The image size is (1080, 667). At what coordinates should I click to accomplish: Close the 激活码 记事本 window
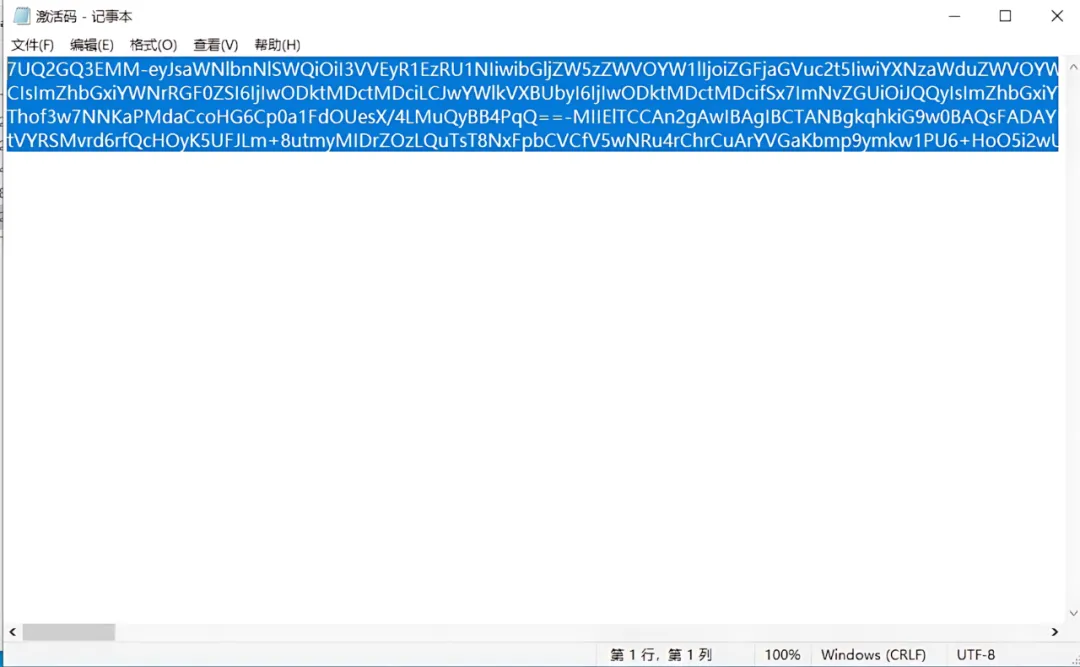(x=1057, y=16)
